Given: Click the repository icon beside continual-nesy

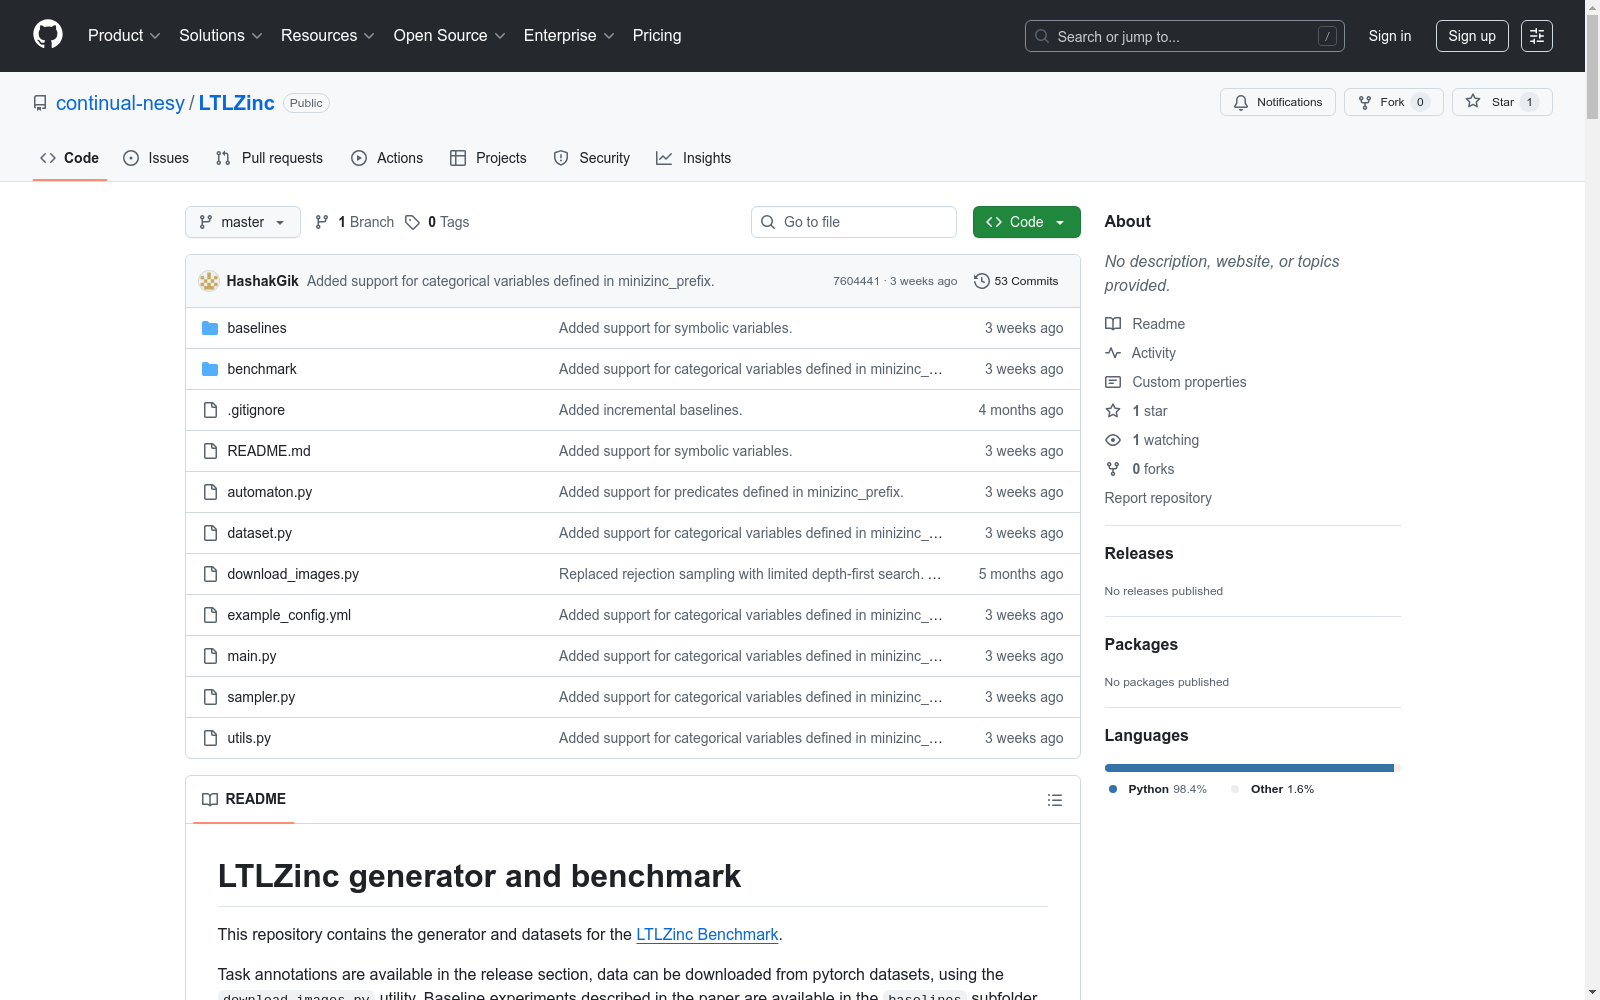Looking at the screenshot, I should [40, 103].
